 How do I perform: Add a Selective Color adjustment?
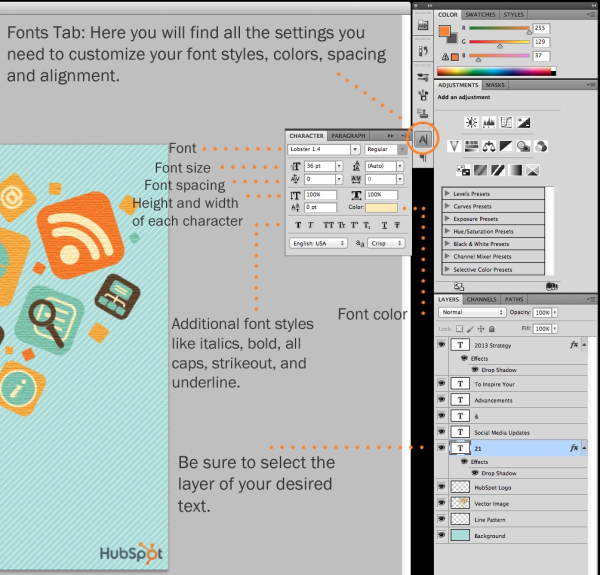[x=533, y=170]
